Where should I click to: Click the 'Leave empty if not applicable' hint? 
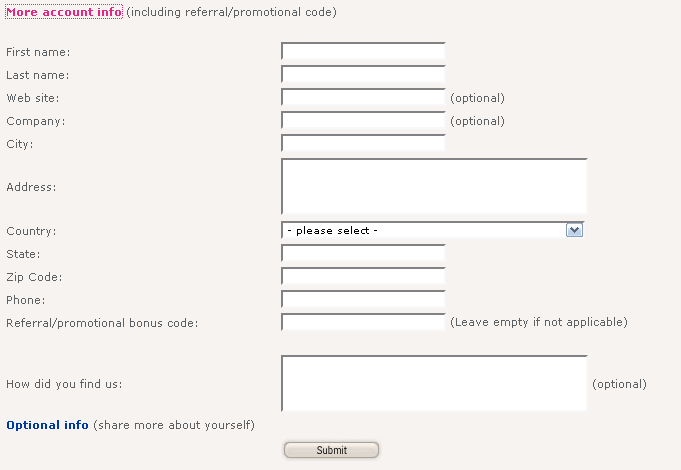538,322
